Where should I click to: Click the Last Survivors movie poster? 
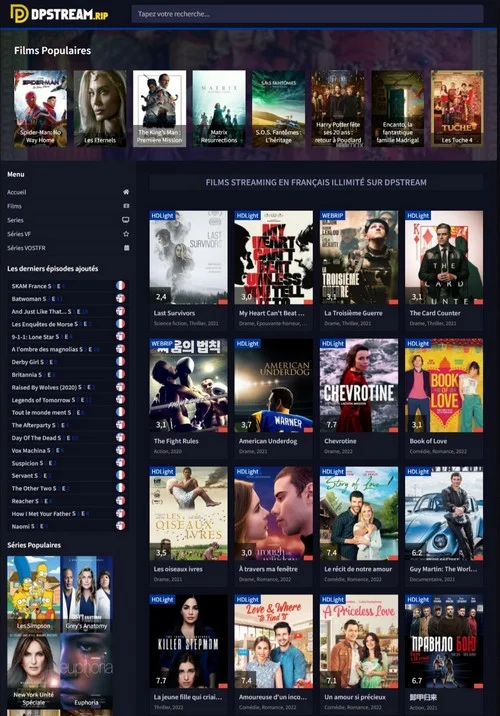188,257
